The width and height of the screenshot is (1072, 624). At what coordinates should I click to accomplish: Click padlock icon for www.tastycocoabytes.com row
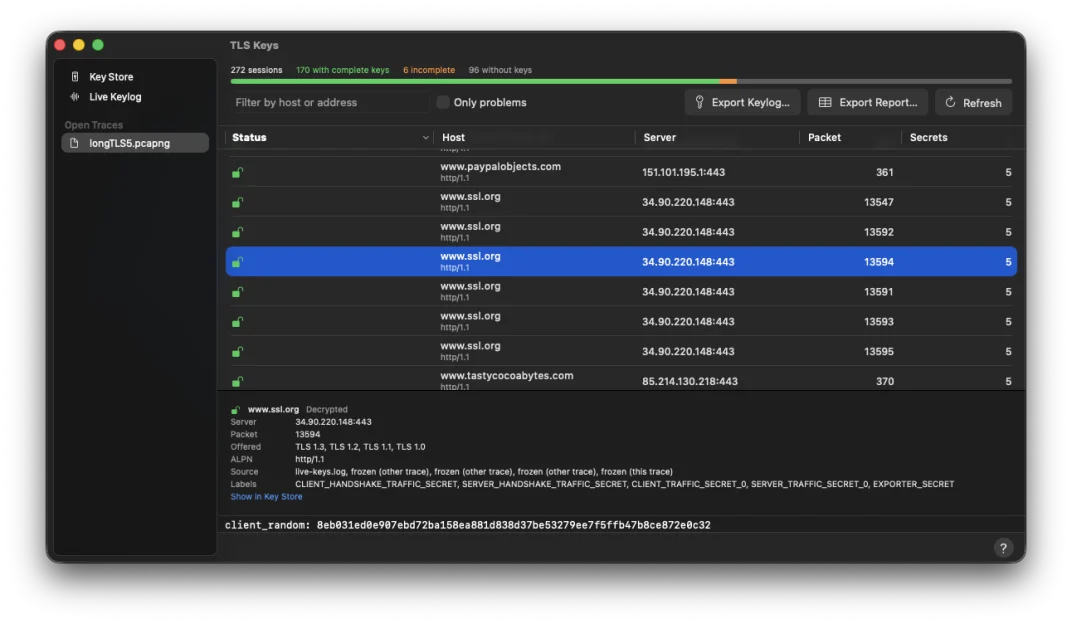(237, 381)
